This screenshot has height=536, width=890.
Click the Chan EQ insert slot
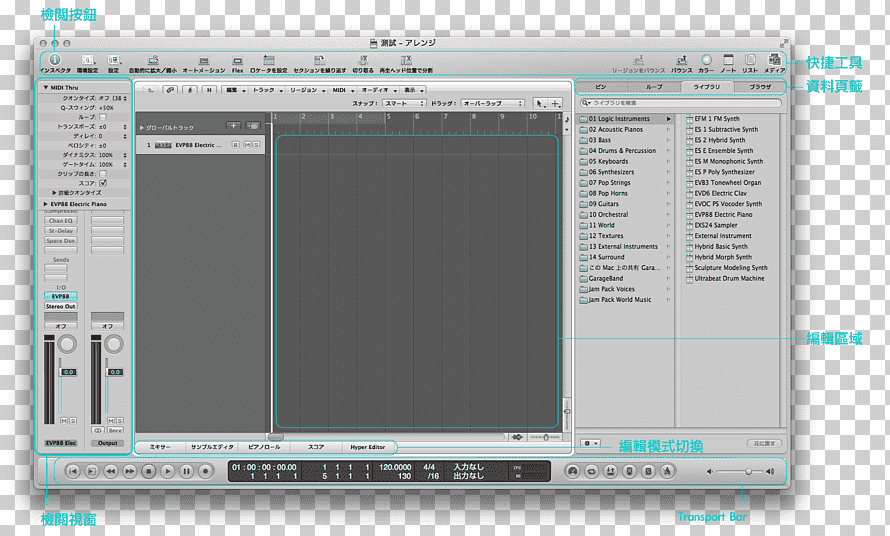click(60, 220)
